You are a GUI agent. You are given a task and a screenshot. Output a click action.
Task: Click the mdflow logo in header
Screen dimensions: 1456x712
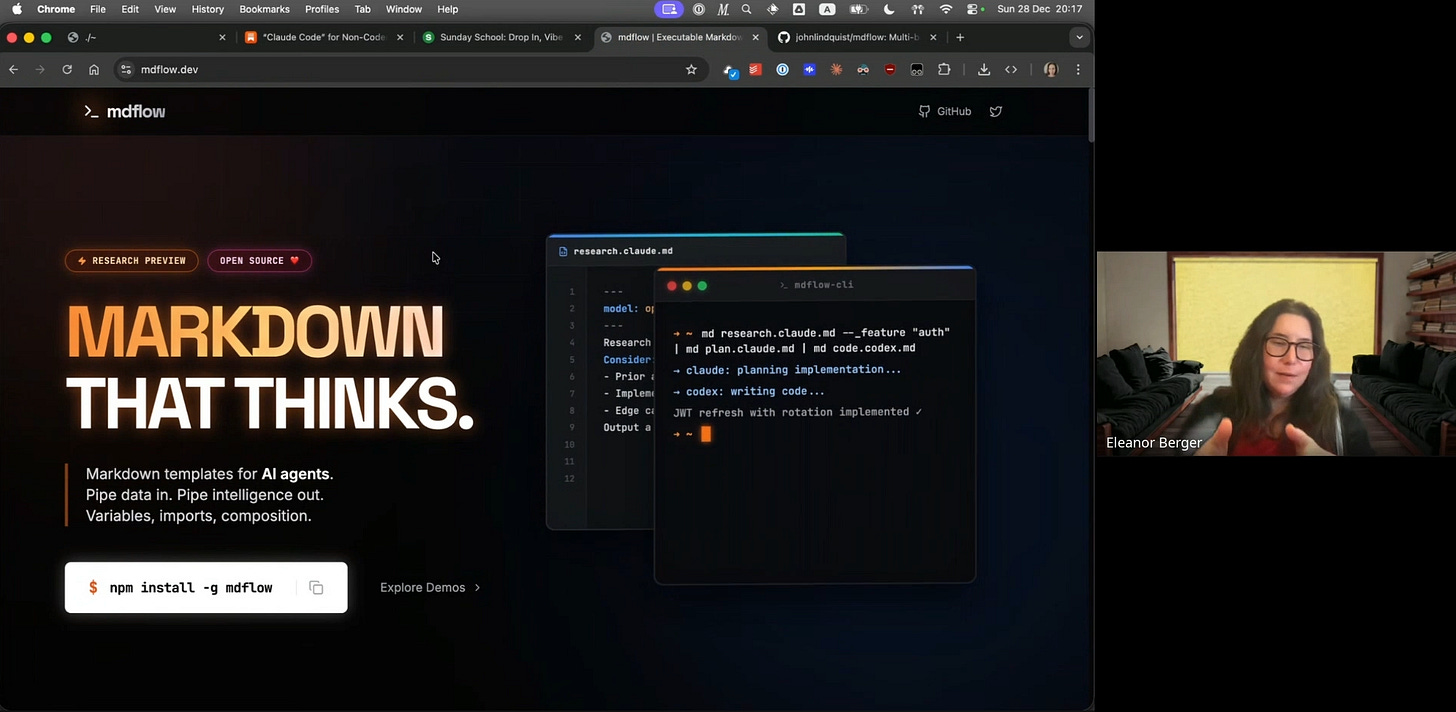[x=125, y=112]
